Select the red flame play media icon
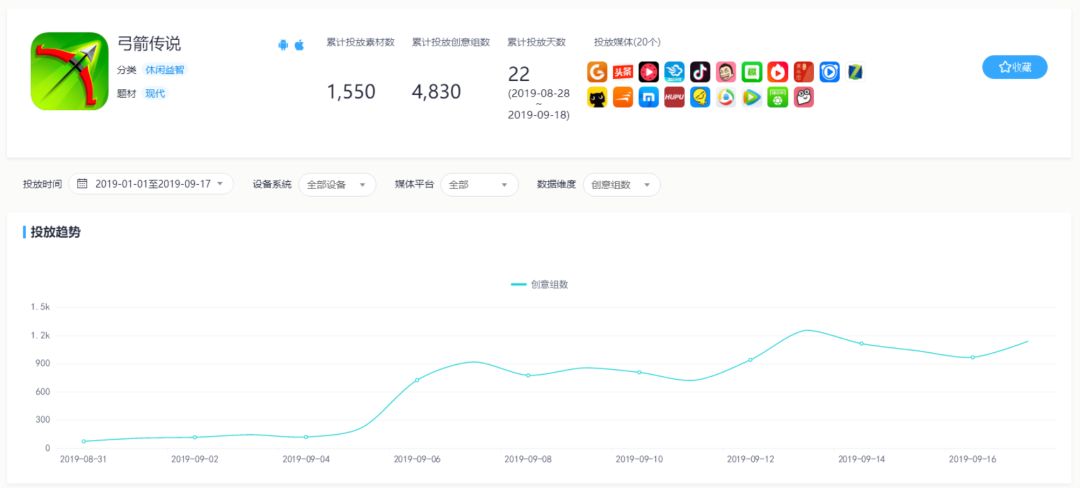This screenshot has width=1080, height=488. pyautogui.click(x=778, y=72)
